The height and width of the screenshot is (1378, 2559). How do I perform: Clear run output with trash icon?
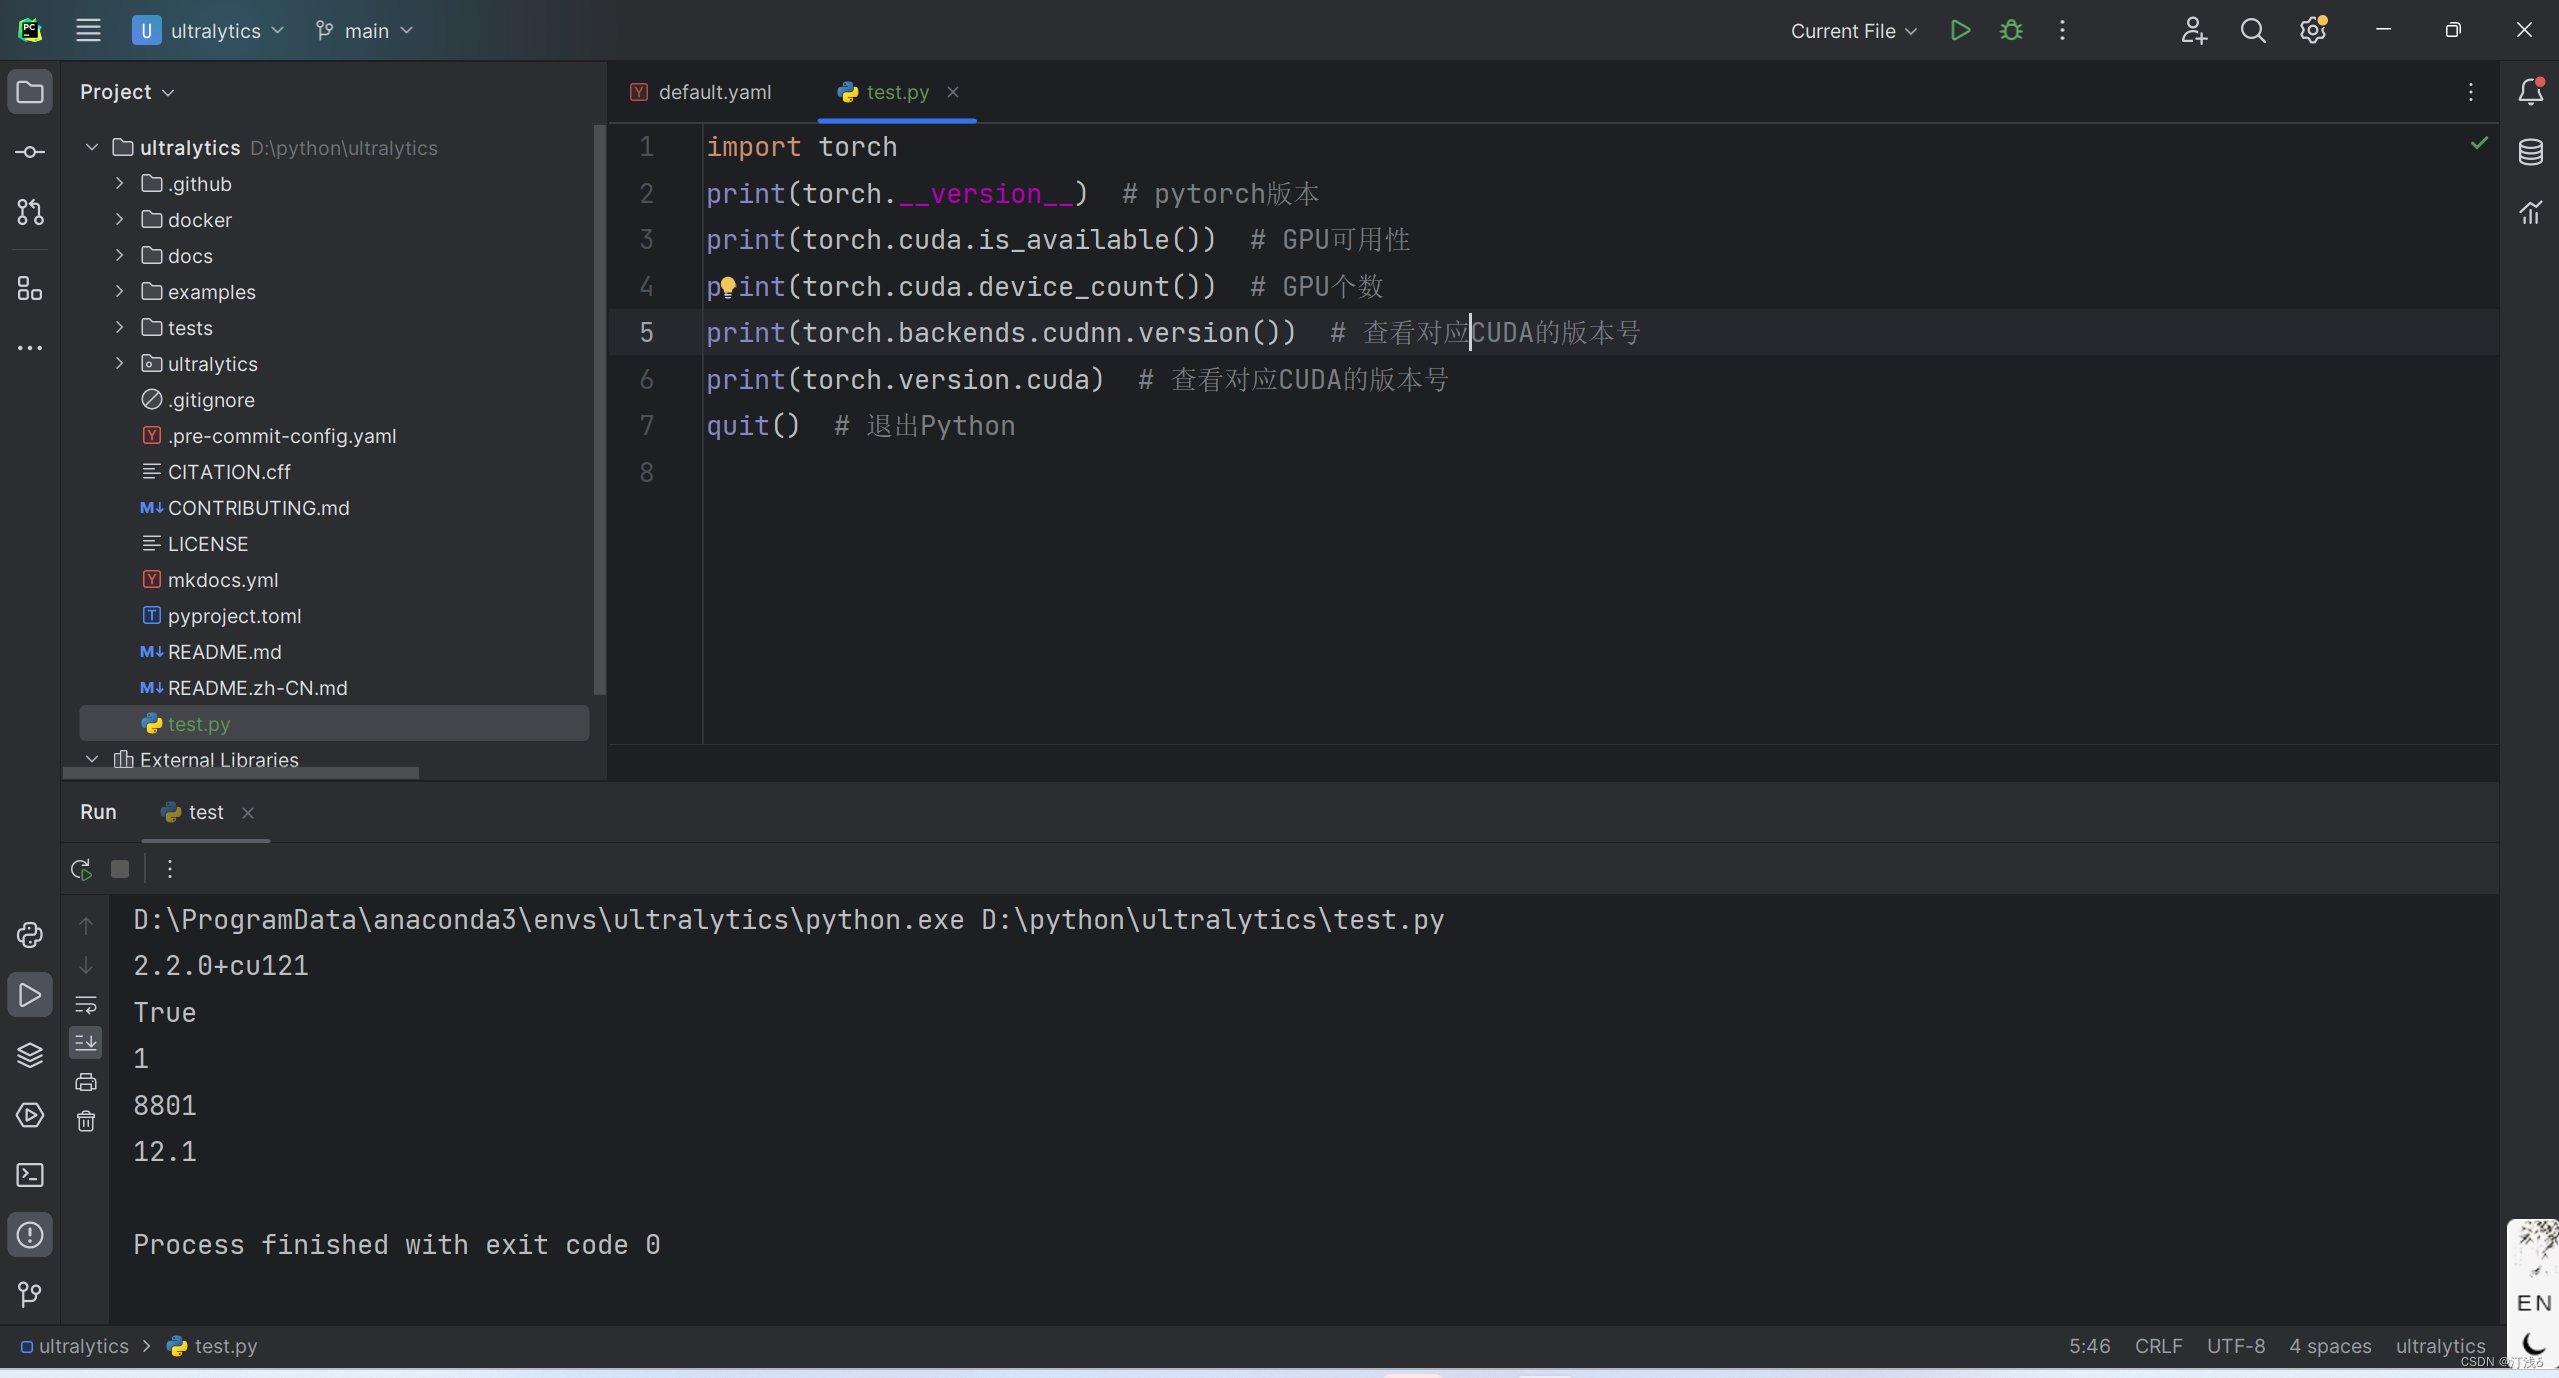pyautogui.click(x=86, y=1121)
